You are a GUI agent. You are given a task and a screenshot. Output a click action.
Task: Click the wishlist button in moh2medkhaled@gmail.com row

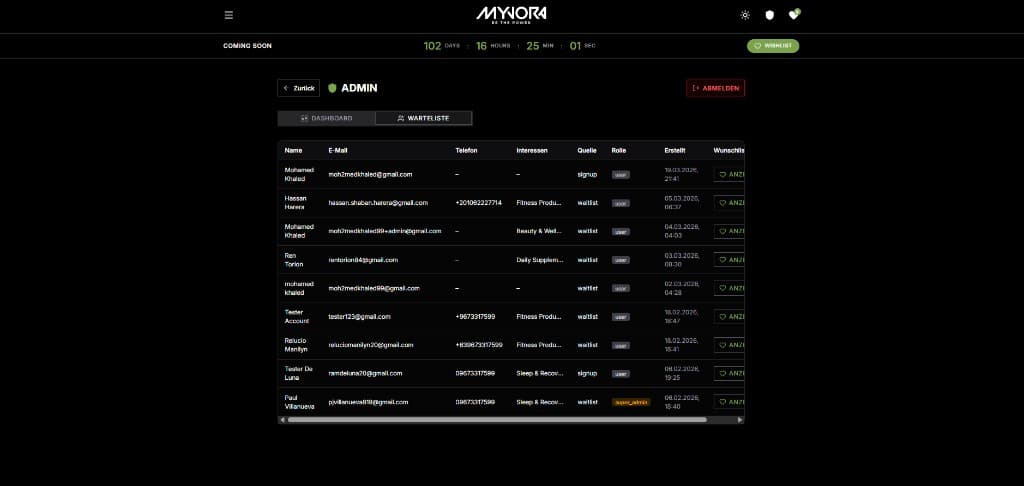tap(729, 174)
